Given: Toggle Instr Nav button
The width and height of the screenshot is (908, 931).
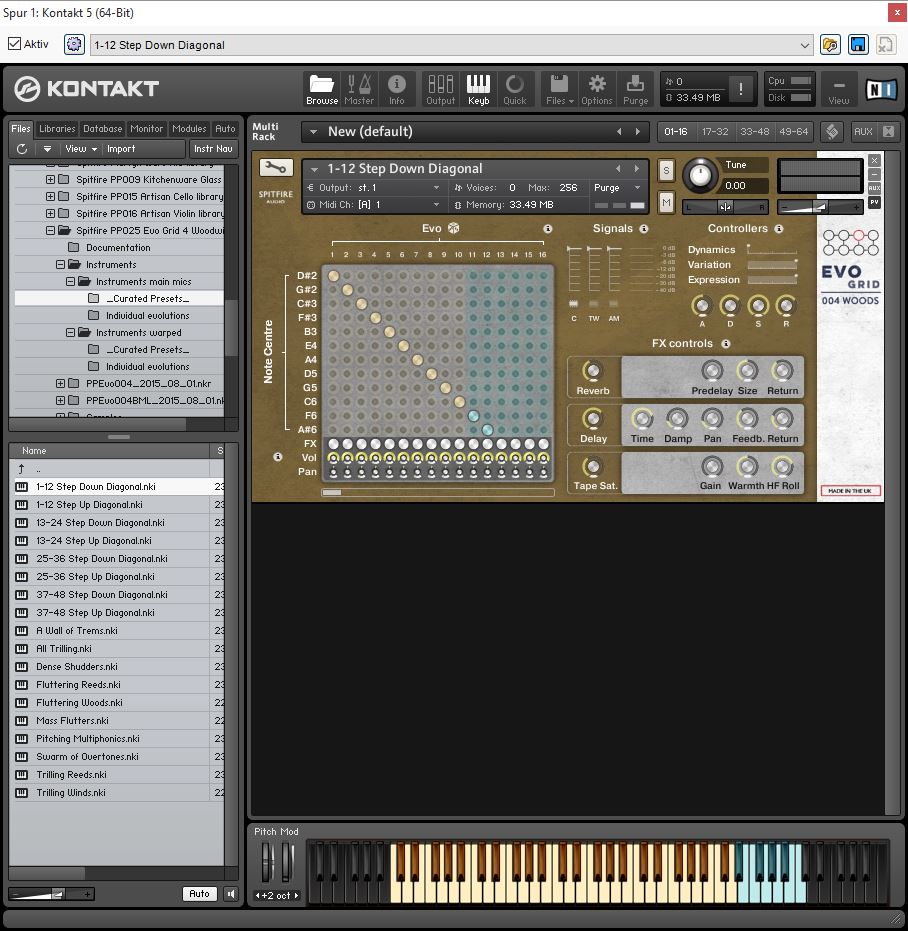Looking at the screenshot, I should click(213, 149).
